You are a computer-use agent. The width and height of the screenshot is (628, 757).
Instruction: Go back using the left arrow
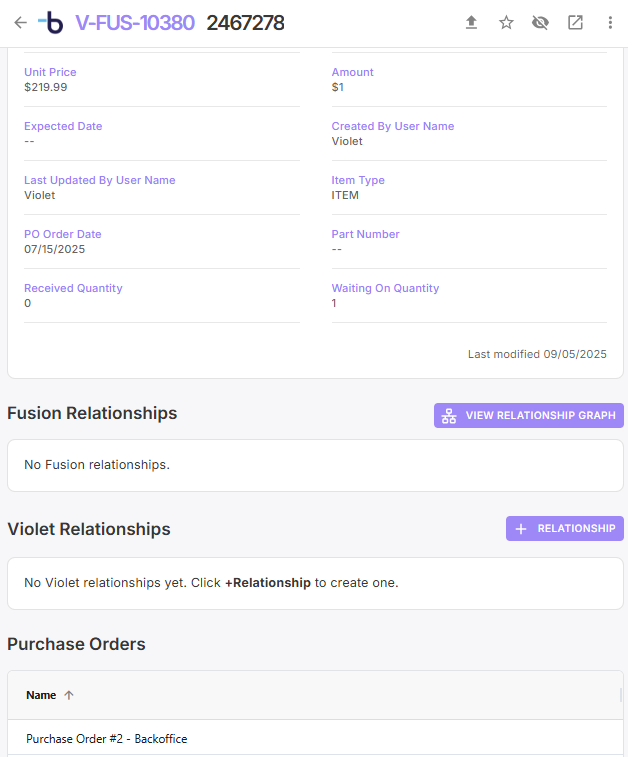coord(20,23)
